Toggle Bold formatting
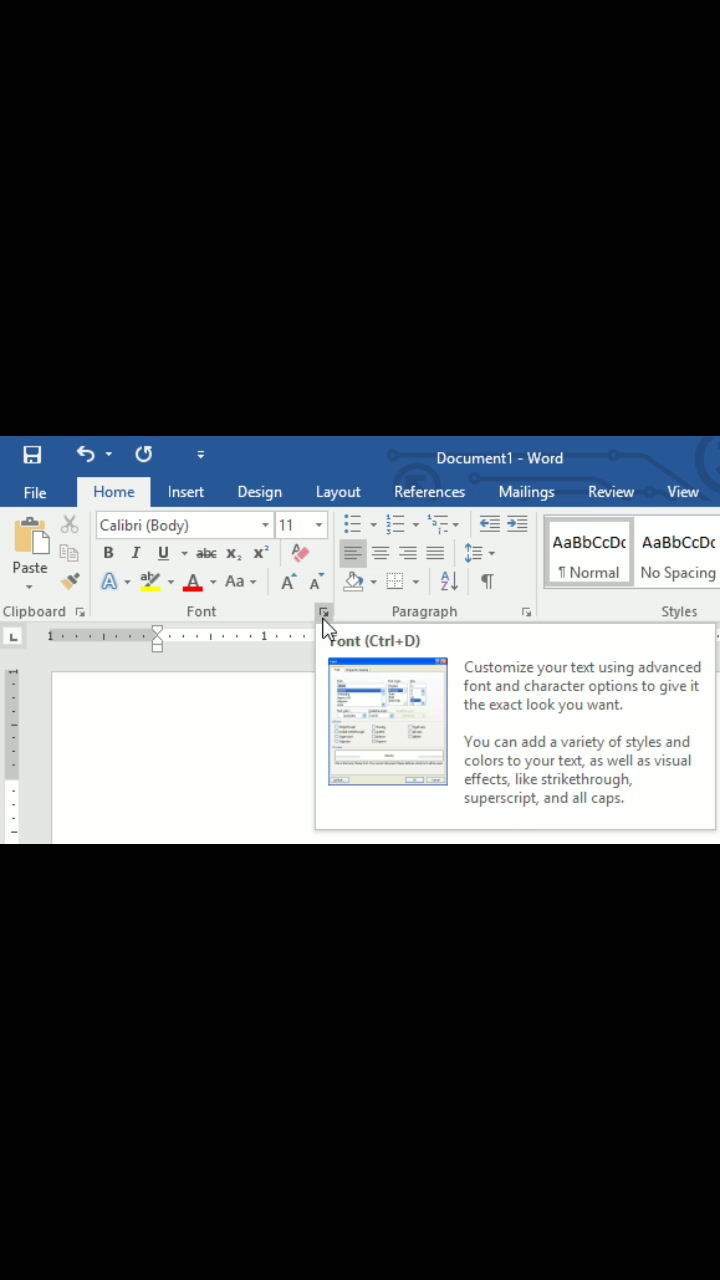The width and height of the screenshot is (720, 1280). [x=108, y=553]
